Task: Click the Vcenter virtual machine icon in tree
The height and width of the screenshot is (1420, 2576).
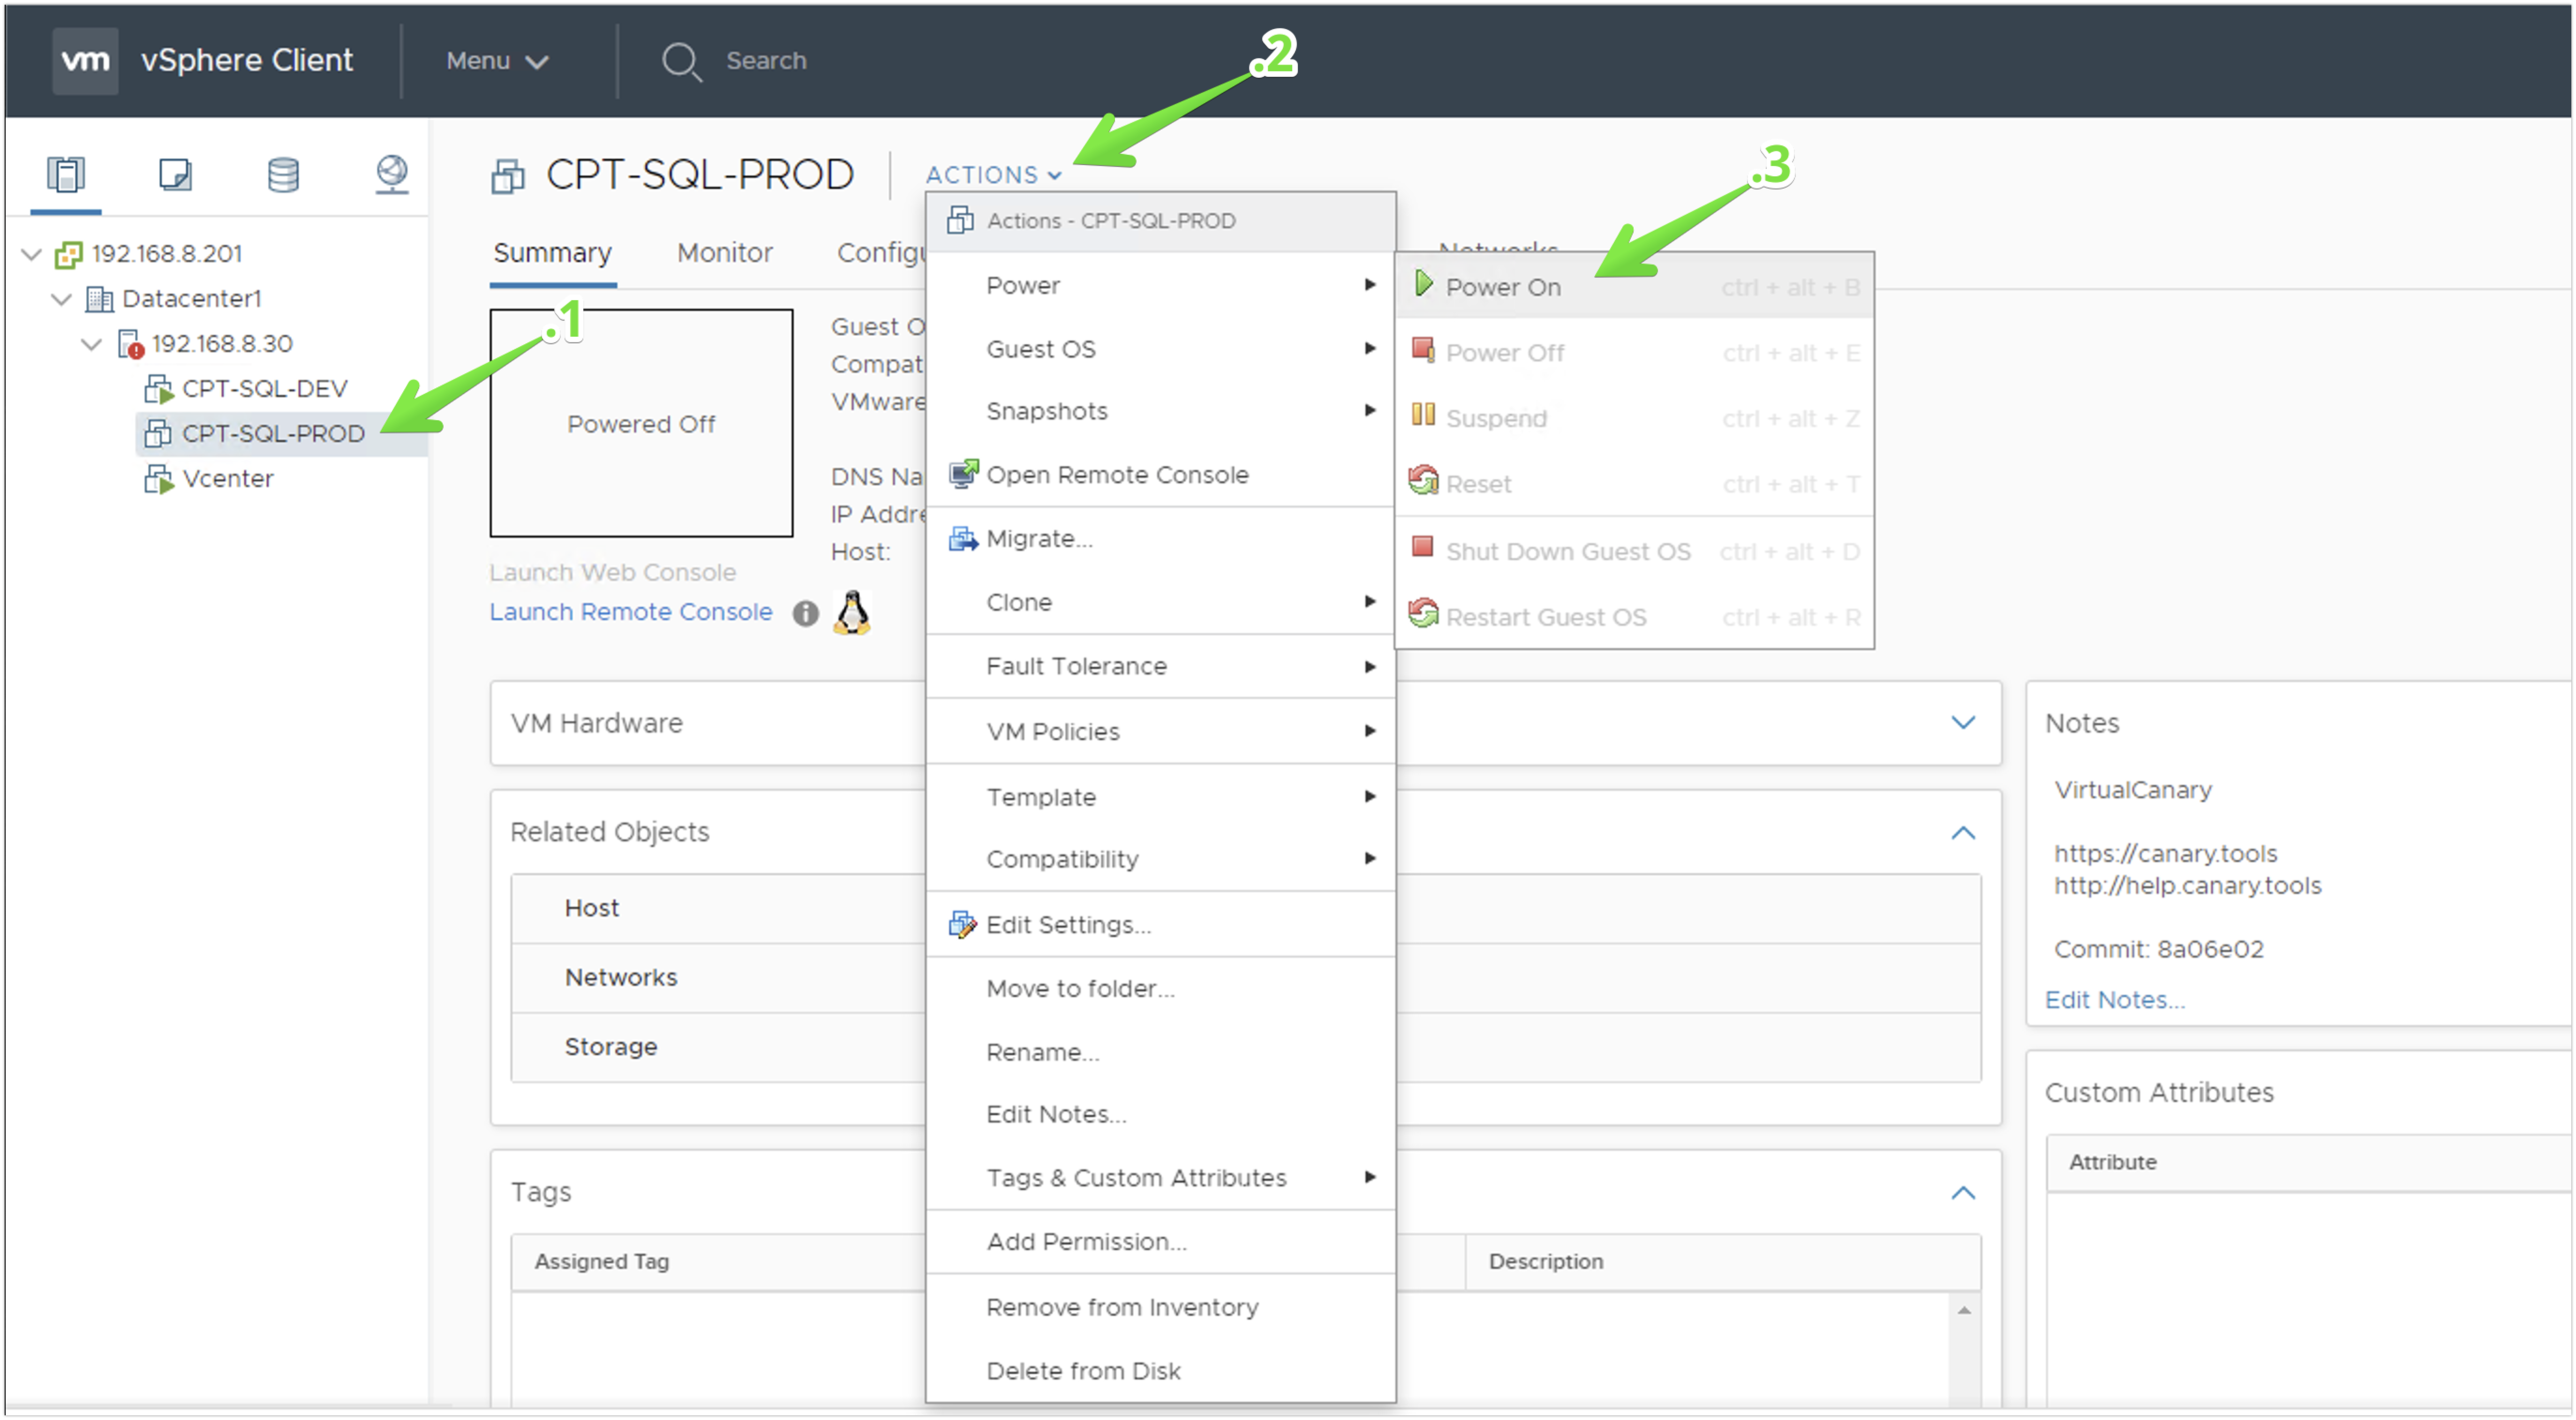Action: tap(158, 479)
